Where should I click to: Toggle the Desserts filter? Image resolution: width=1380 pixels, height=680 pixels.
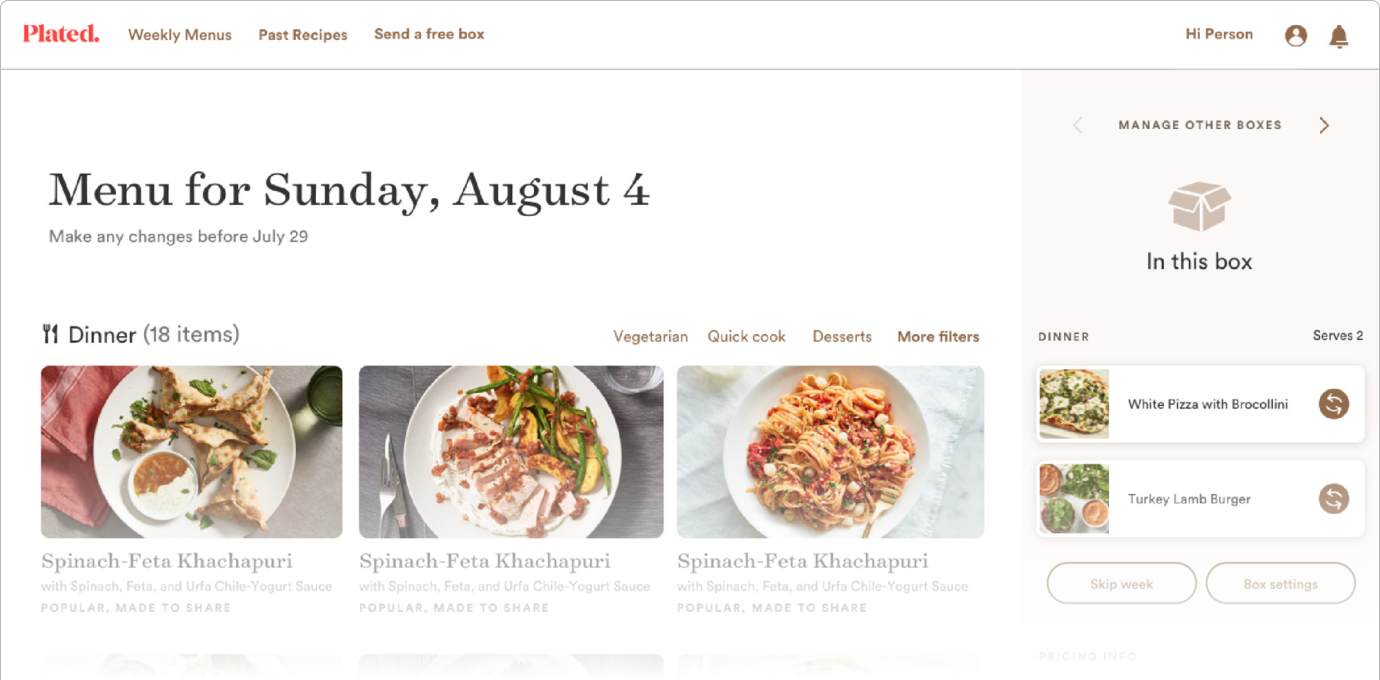[x=842, y=337]
